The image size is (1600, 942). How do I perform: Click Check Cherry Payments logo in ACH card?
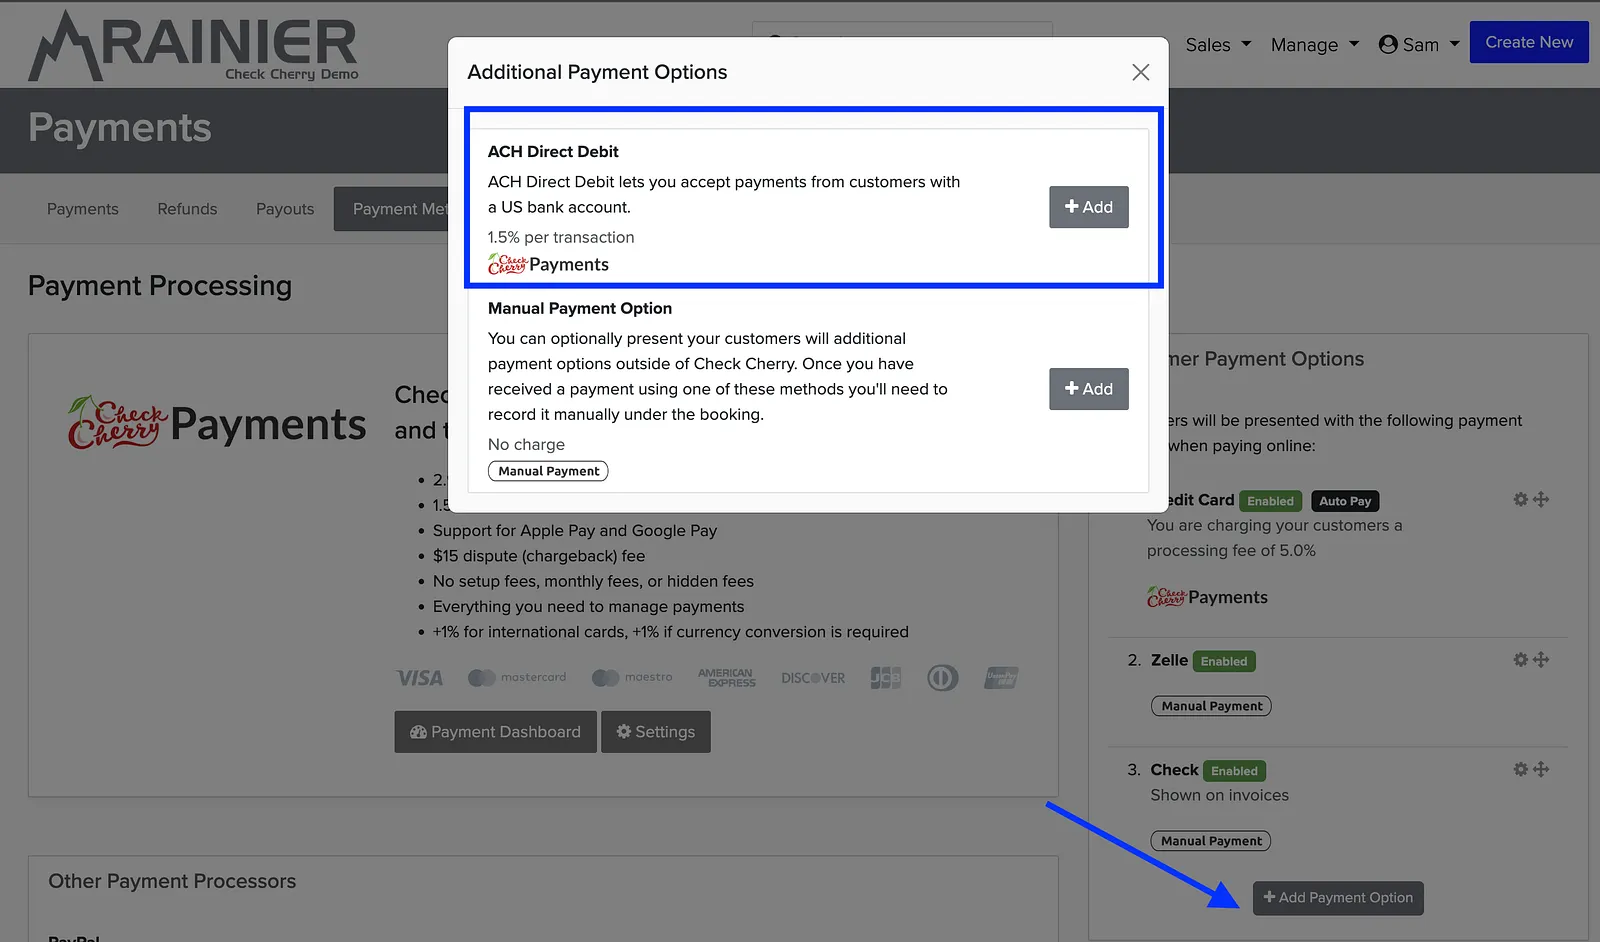pos(548,264)
